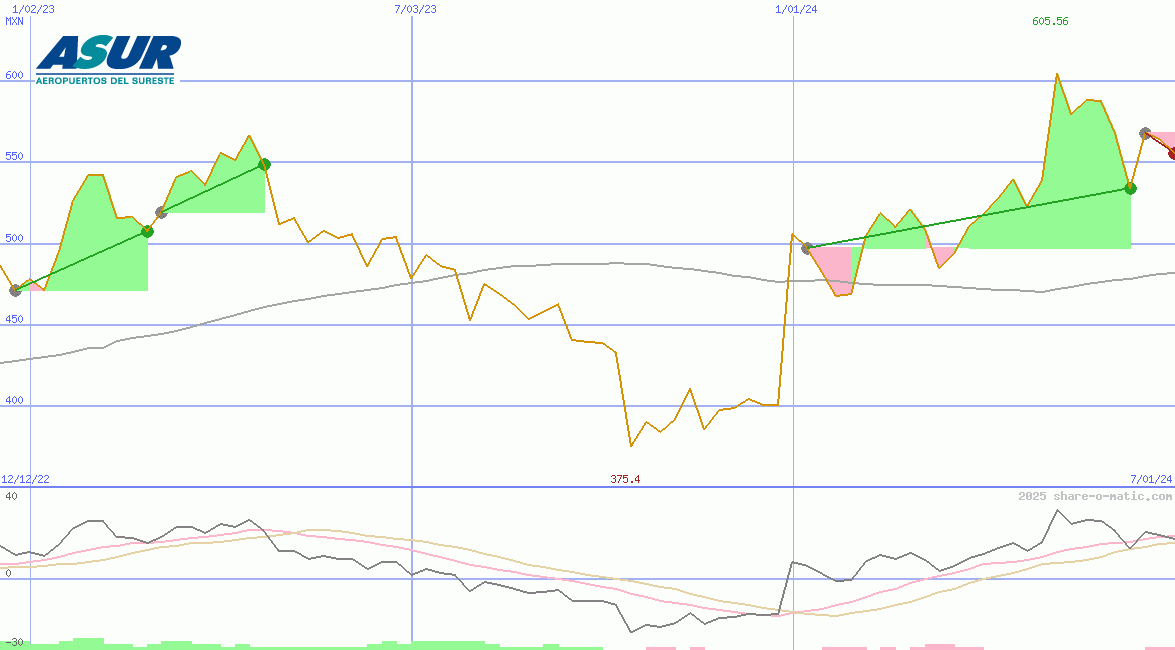Screen dimensions: 1175x650
Task: Select gray entry marker just after 1/01/24
Action: 807,248
